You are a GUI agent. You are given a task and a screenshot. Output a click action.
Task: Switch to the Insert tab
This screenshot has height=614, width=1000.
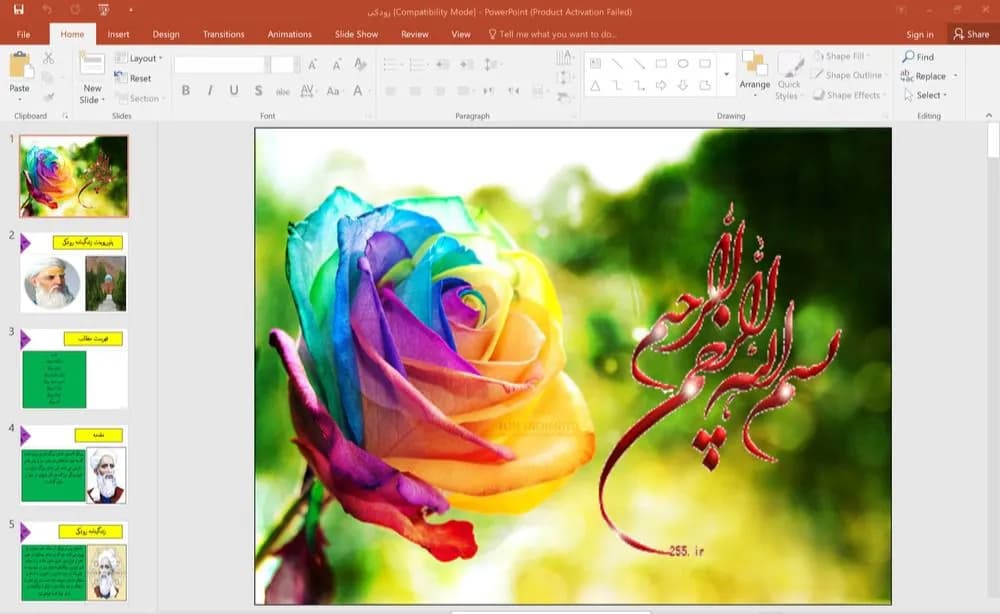point(118,34)
